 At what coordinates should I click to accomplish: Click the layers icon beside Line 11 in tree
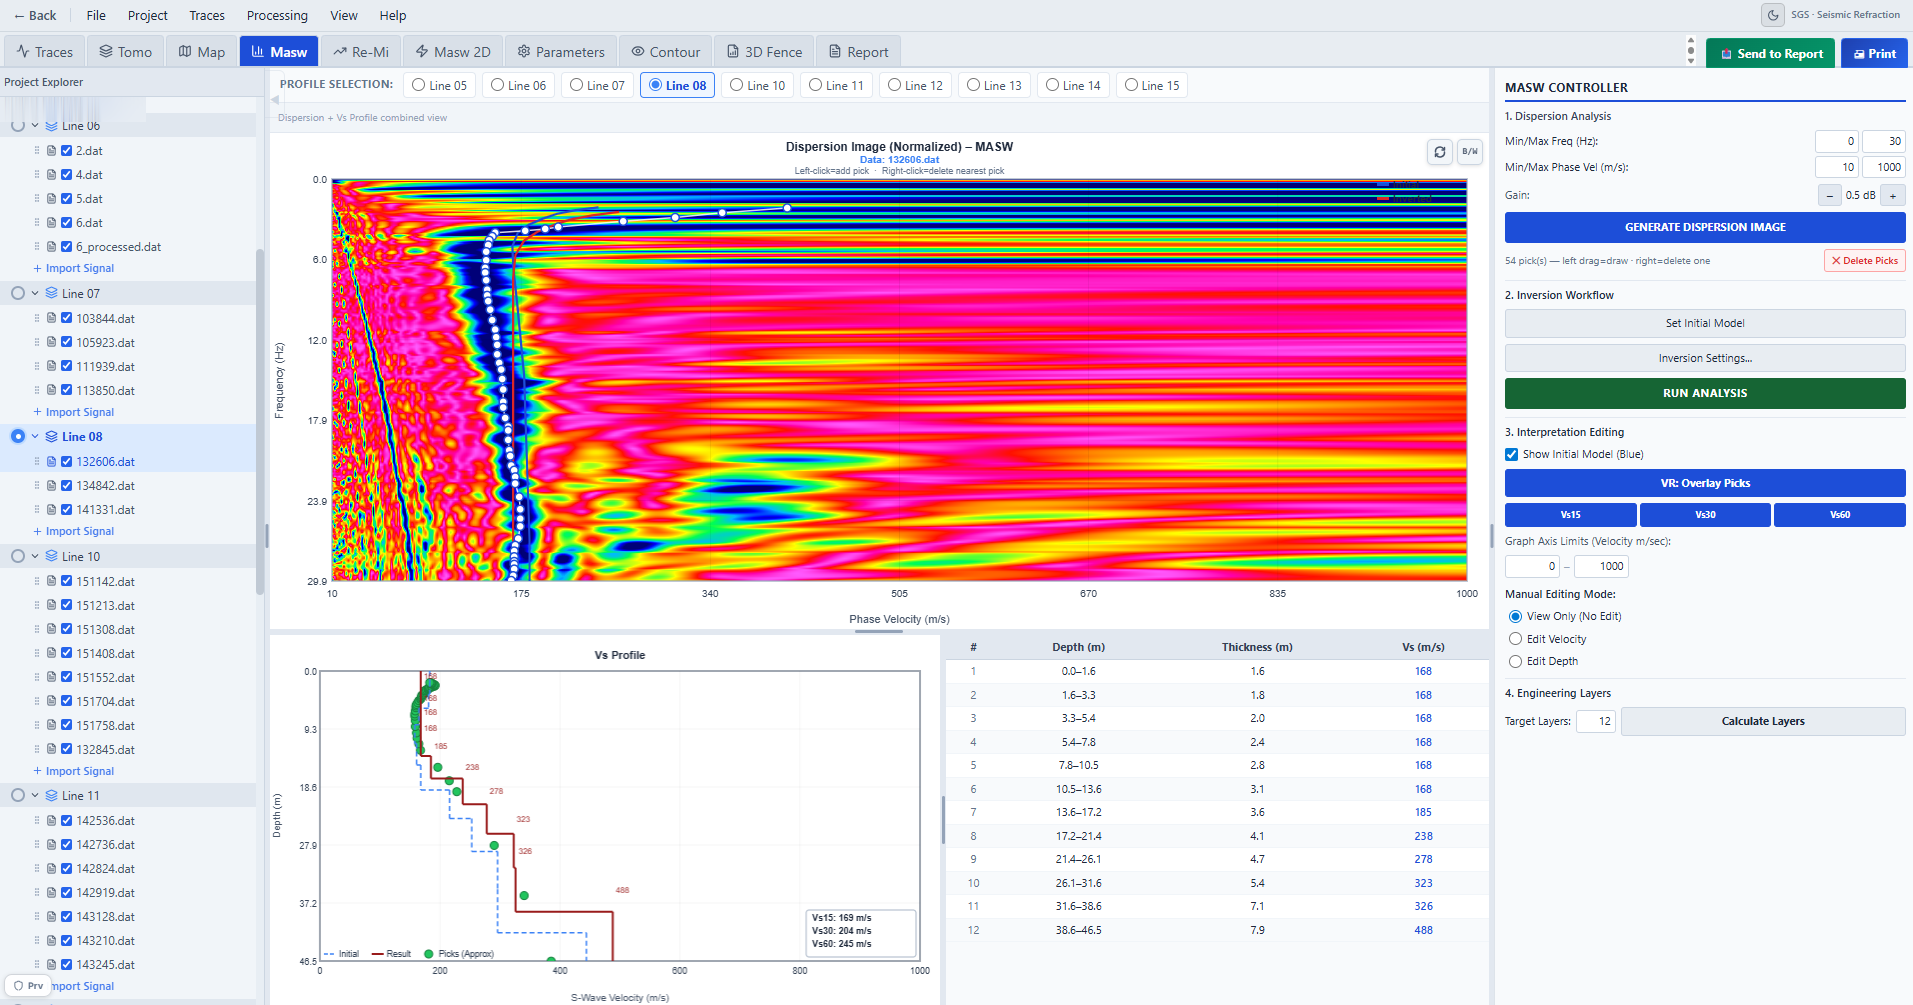52,796
